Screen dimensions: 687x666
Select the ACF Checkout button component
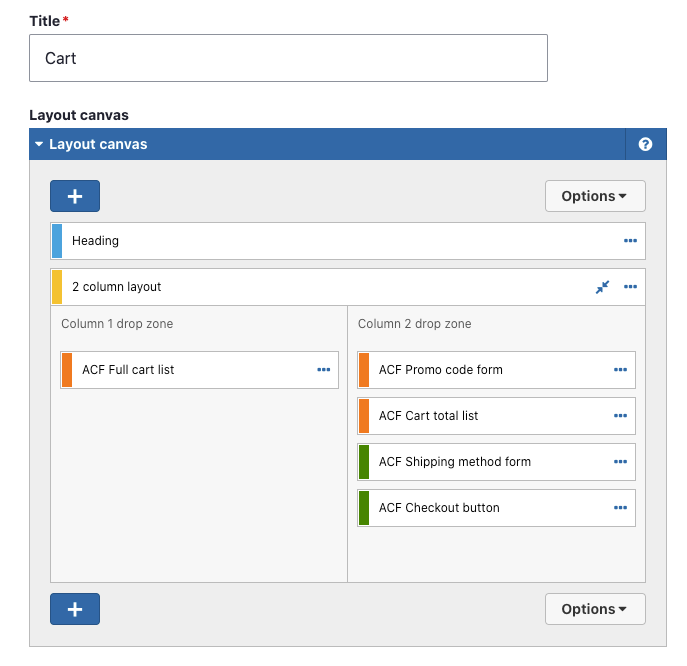[x=496, y=508]
